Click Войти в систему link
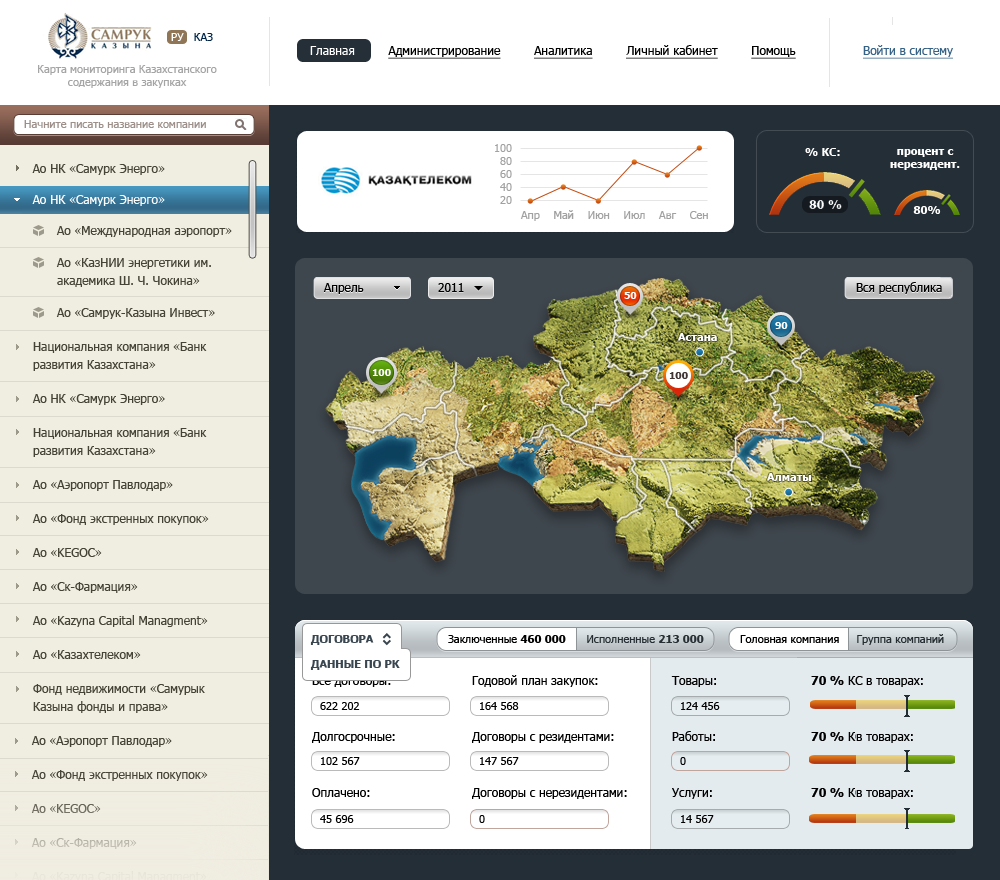 (x=908, y=51)
